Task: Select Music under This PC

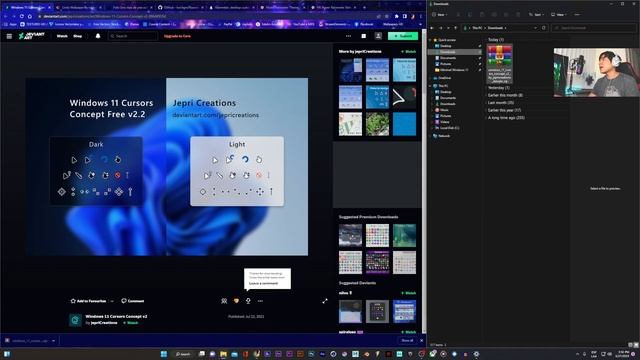Action: click(444, 110)
